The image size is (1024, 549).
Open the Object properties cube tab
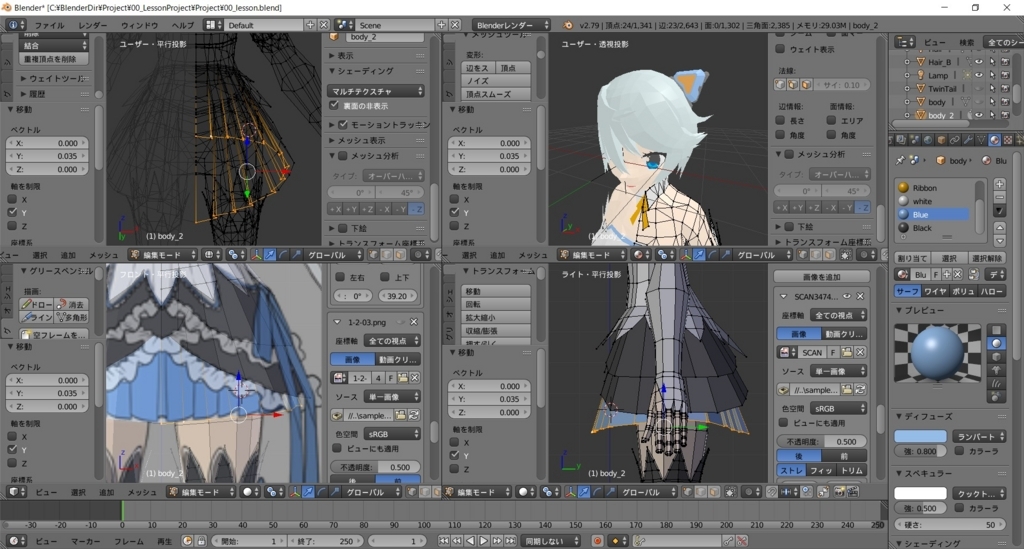[941, 140]
